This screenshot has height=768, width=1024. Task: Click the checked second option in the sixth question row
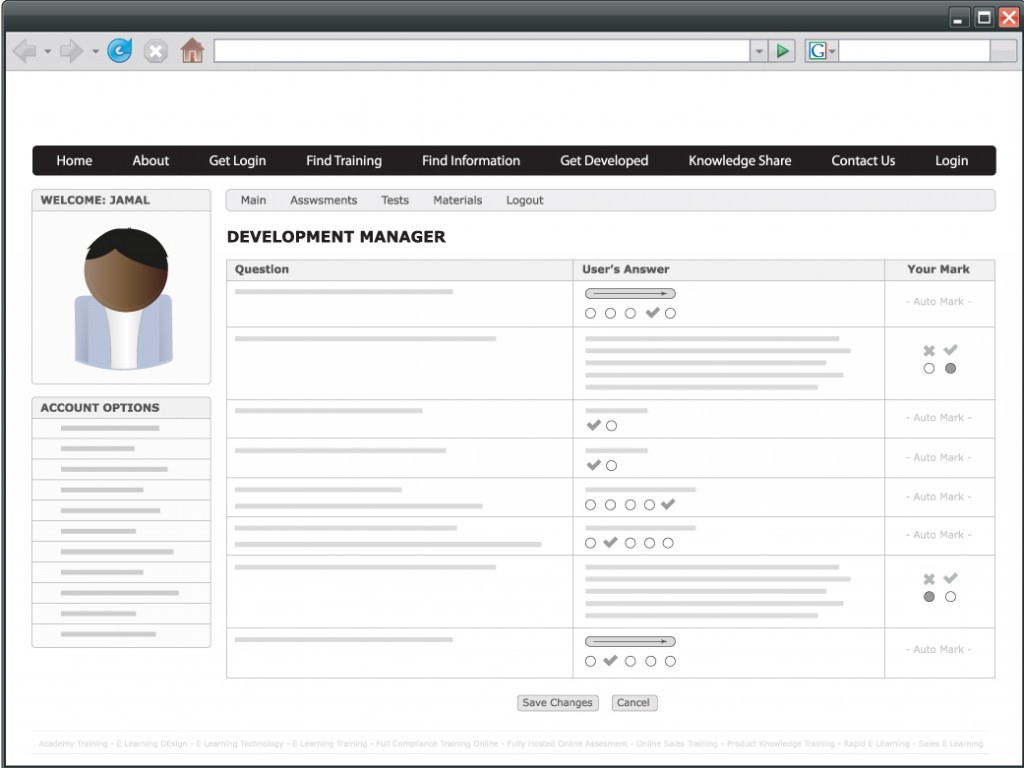pyautogui.click(x=610, y=543)
